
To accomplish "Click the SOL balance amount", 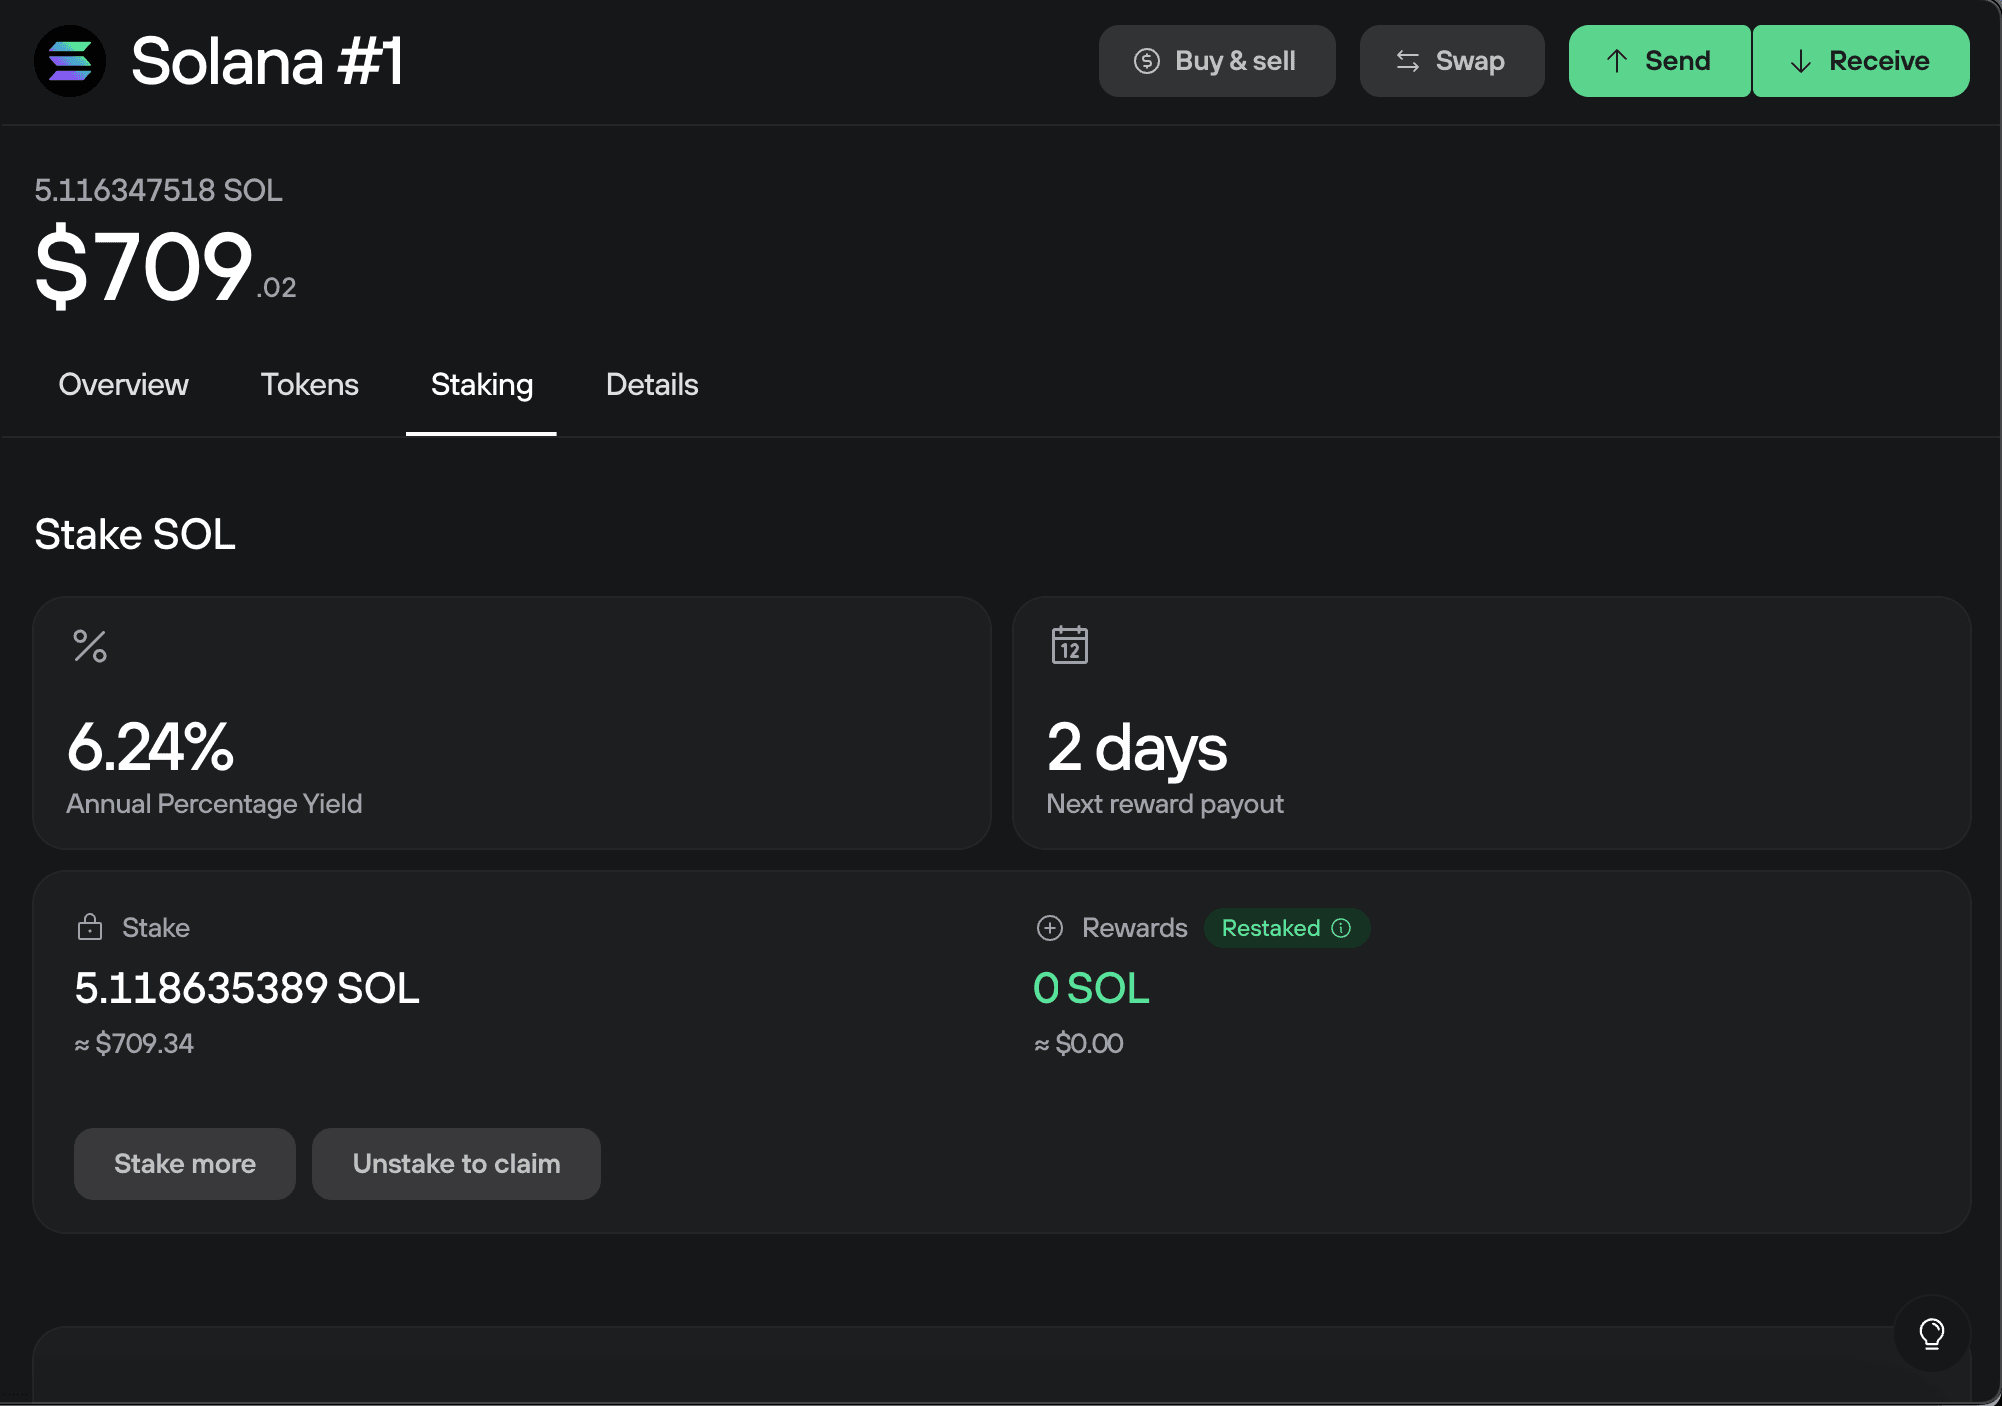I will tap(158, 190).
